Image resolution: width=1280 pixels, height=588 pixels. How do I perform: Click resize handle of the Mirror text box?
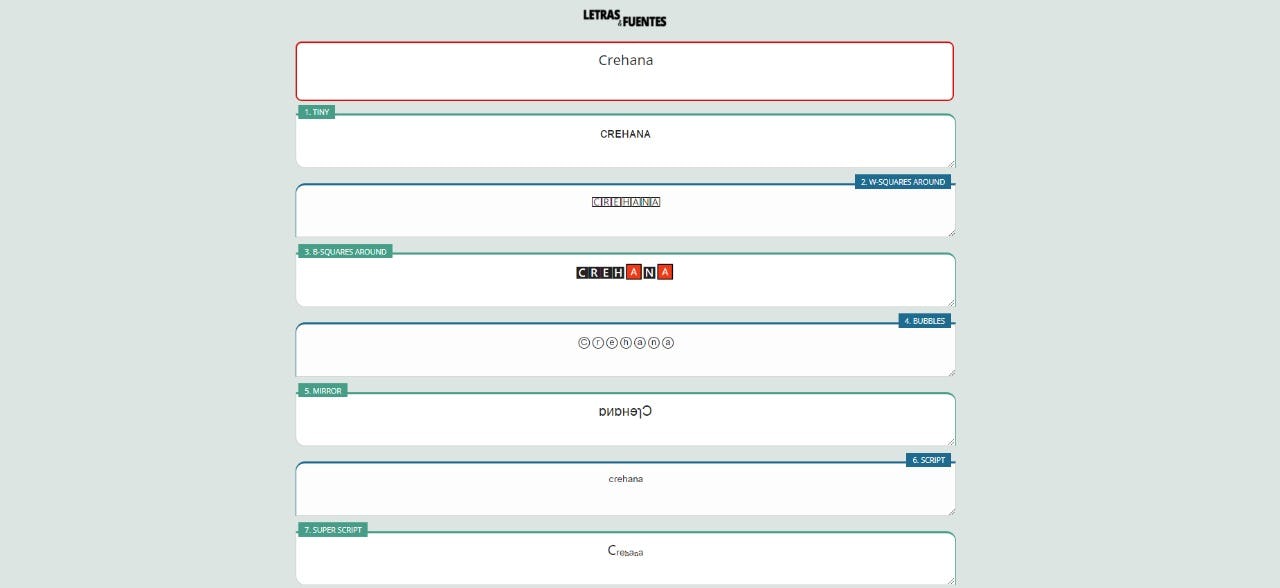(x=950, y=441)
